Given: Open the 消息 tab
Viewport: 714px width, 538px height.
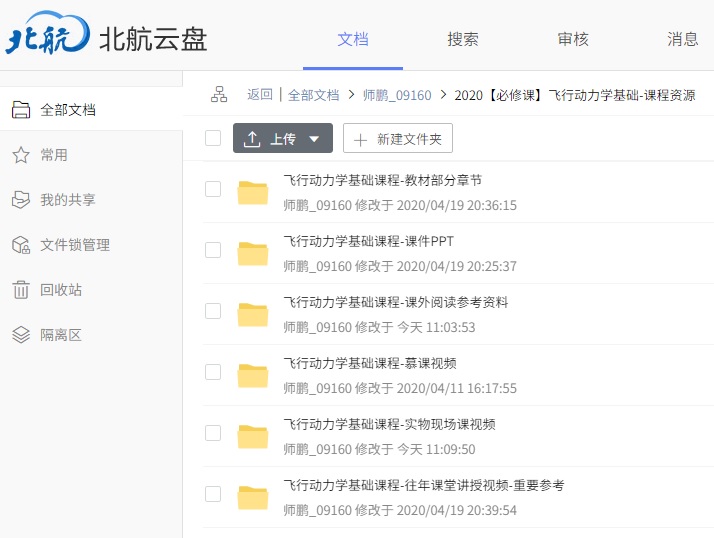Looking at the screenshot, I should coord(682,39).
